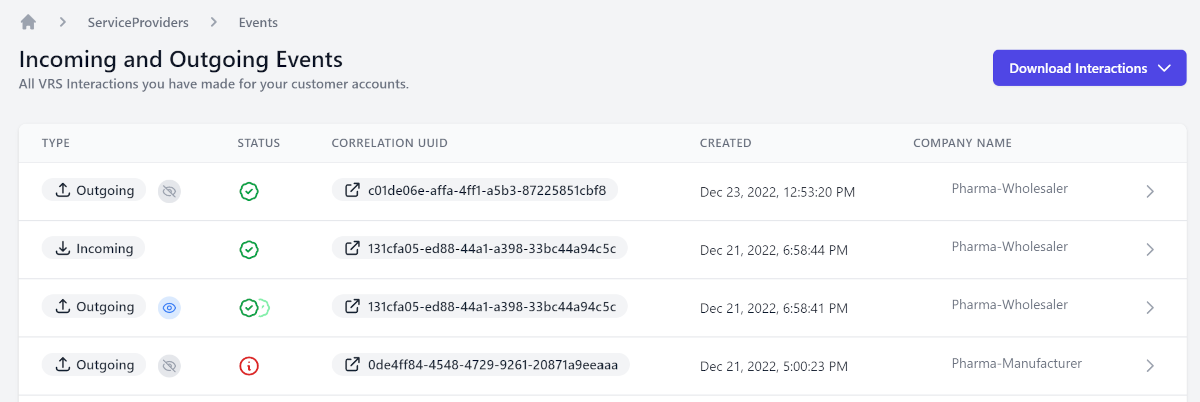Click the Events breadcrumb item

[x=258, y=22]
